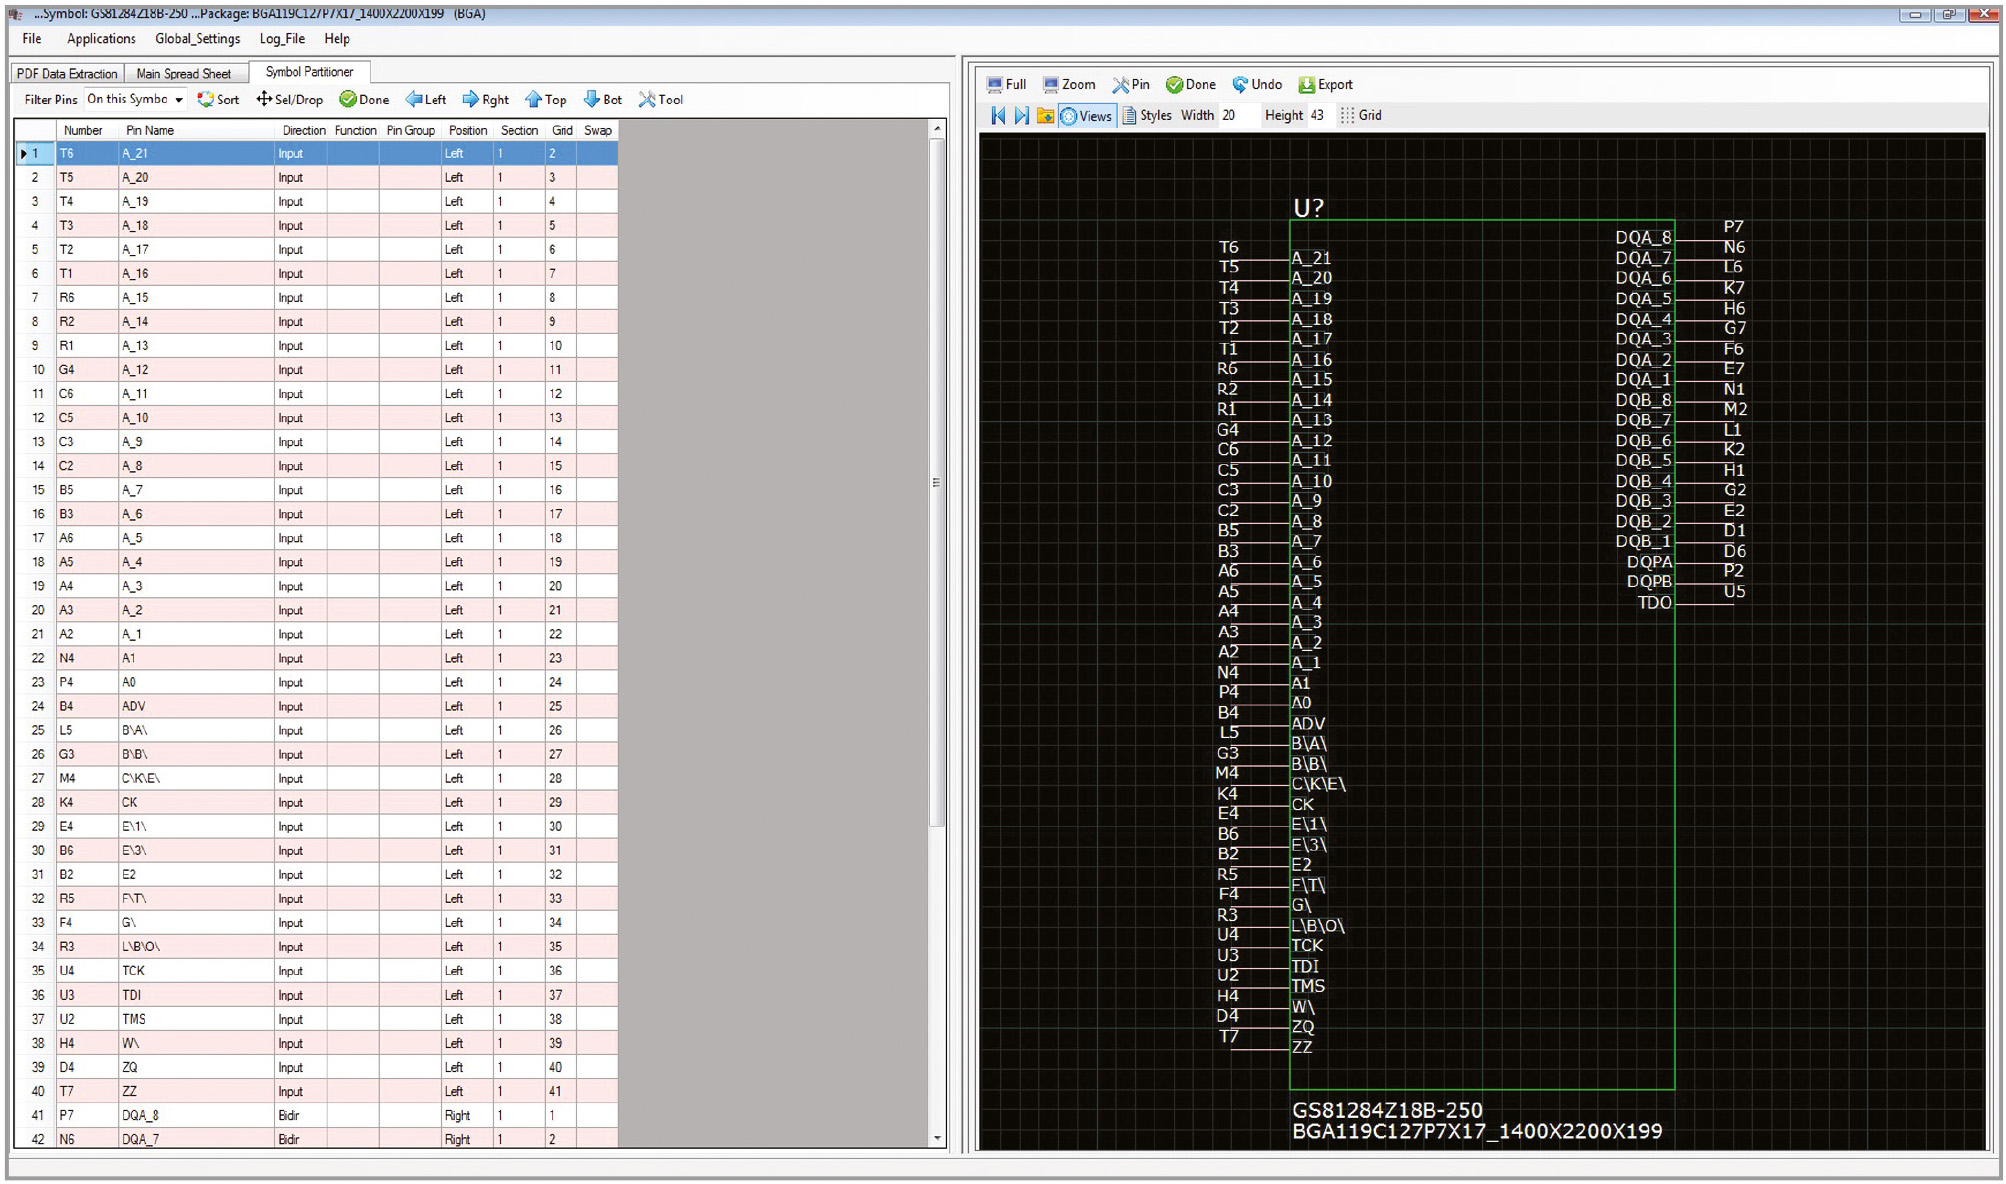Open the Global_Settings menu

[197, 38]
